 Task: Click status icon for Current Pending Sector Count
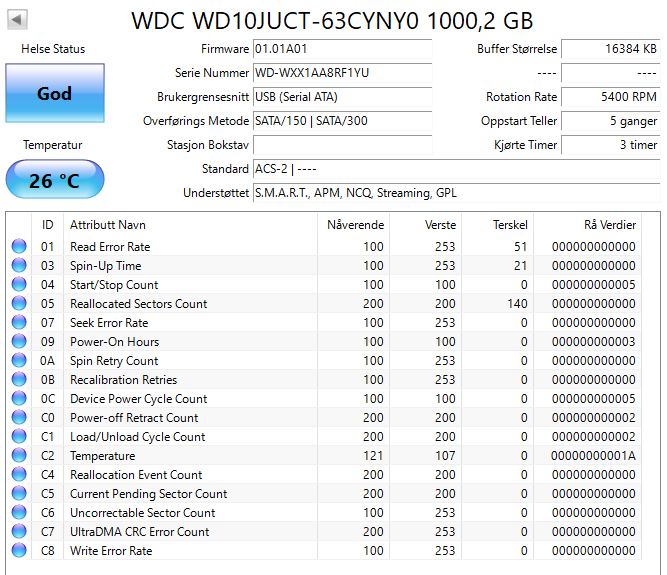pos(19,494)
